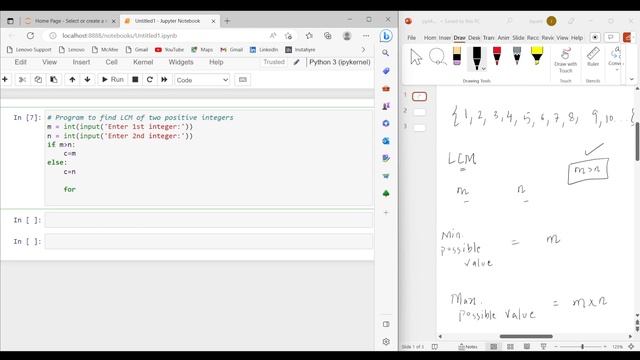
Task: Open Jupyter Help menu
Action: pyautogui.click(x=216, y=62)
